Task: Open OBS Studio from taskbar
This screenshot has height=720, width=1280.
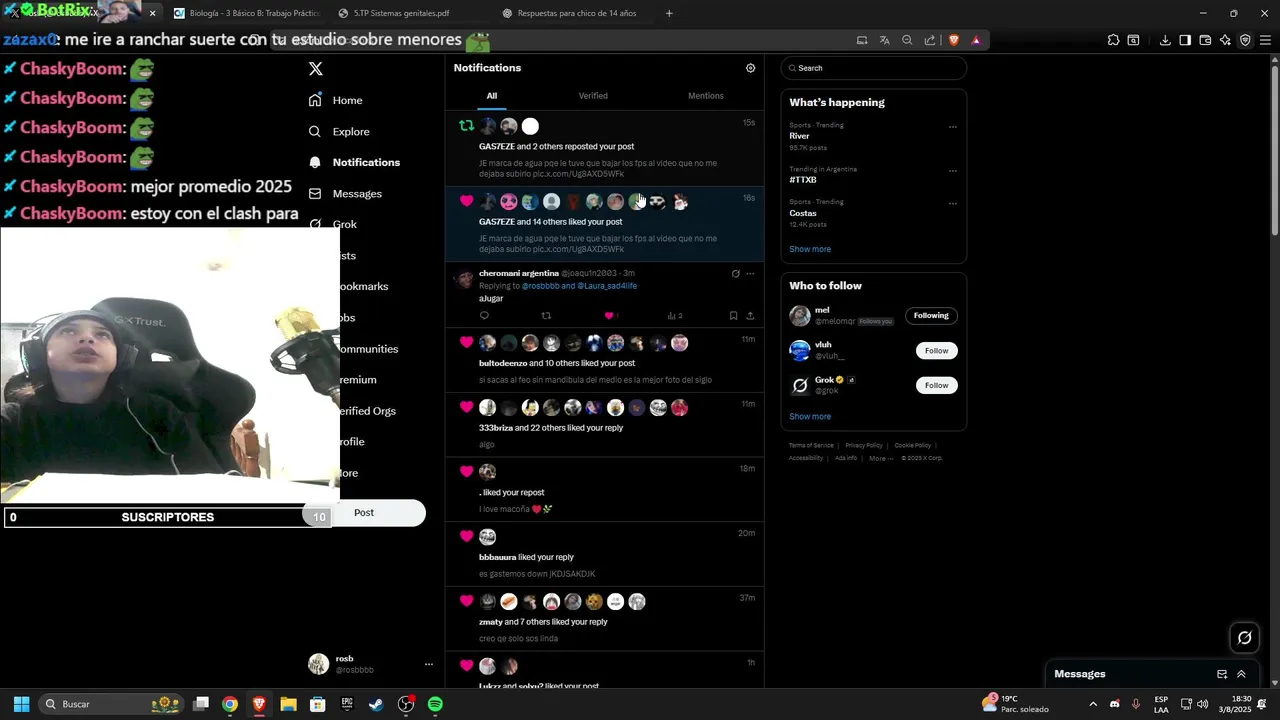Action: point(406,704)
